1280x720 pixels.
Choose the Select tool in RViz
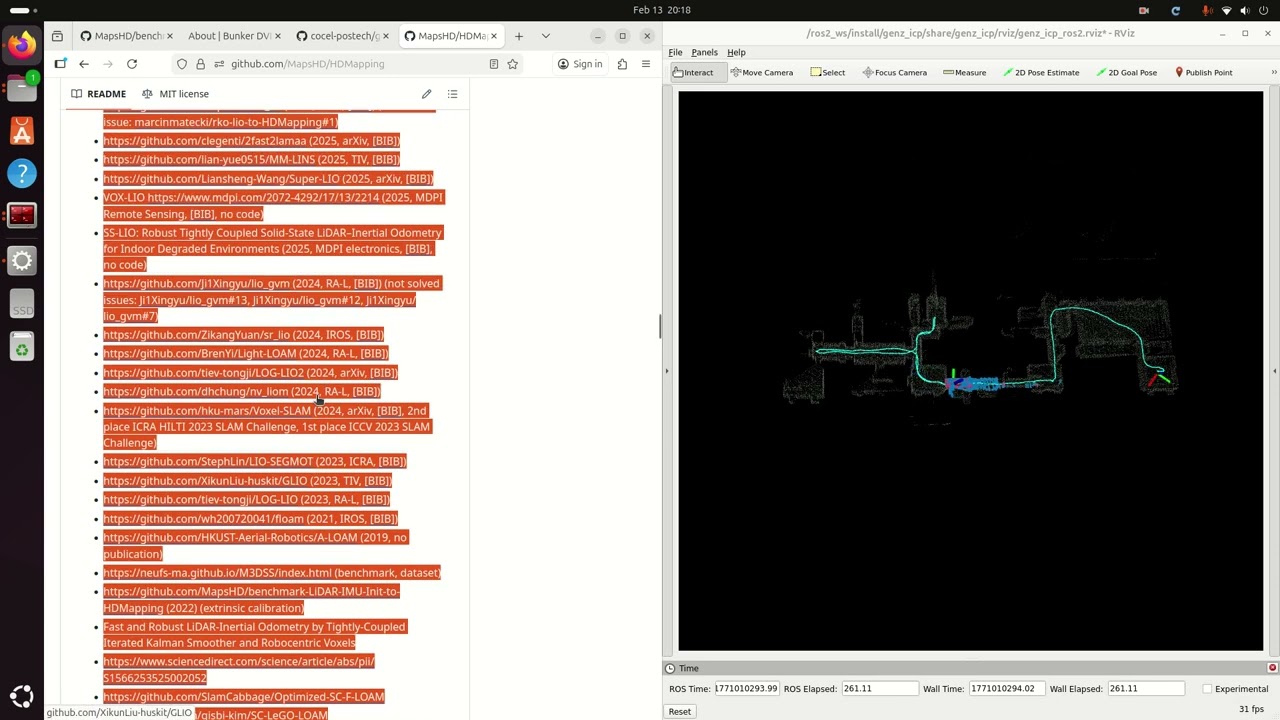(828, 72)
